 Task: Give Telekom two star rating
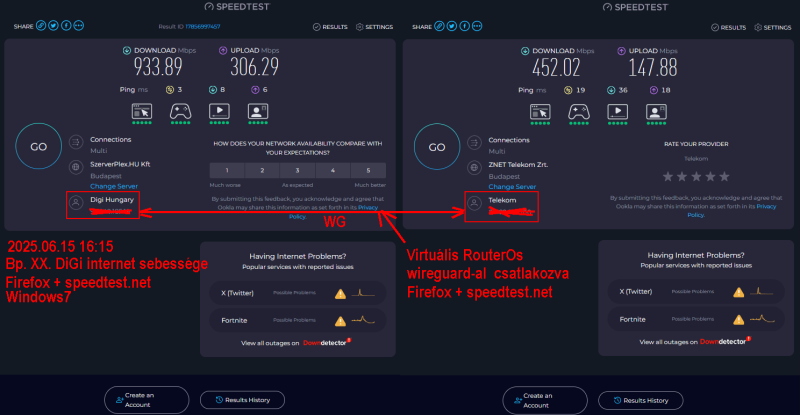[682, 177]
